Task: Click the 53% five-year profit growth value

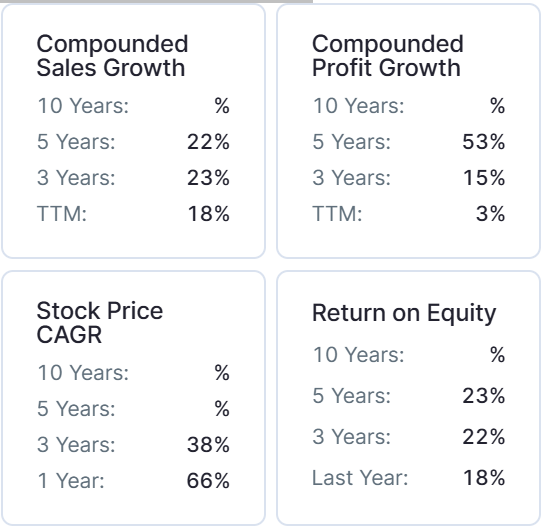Action: point(483,142)
